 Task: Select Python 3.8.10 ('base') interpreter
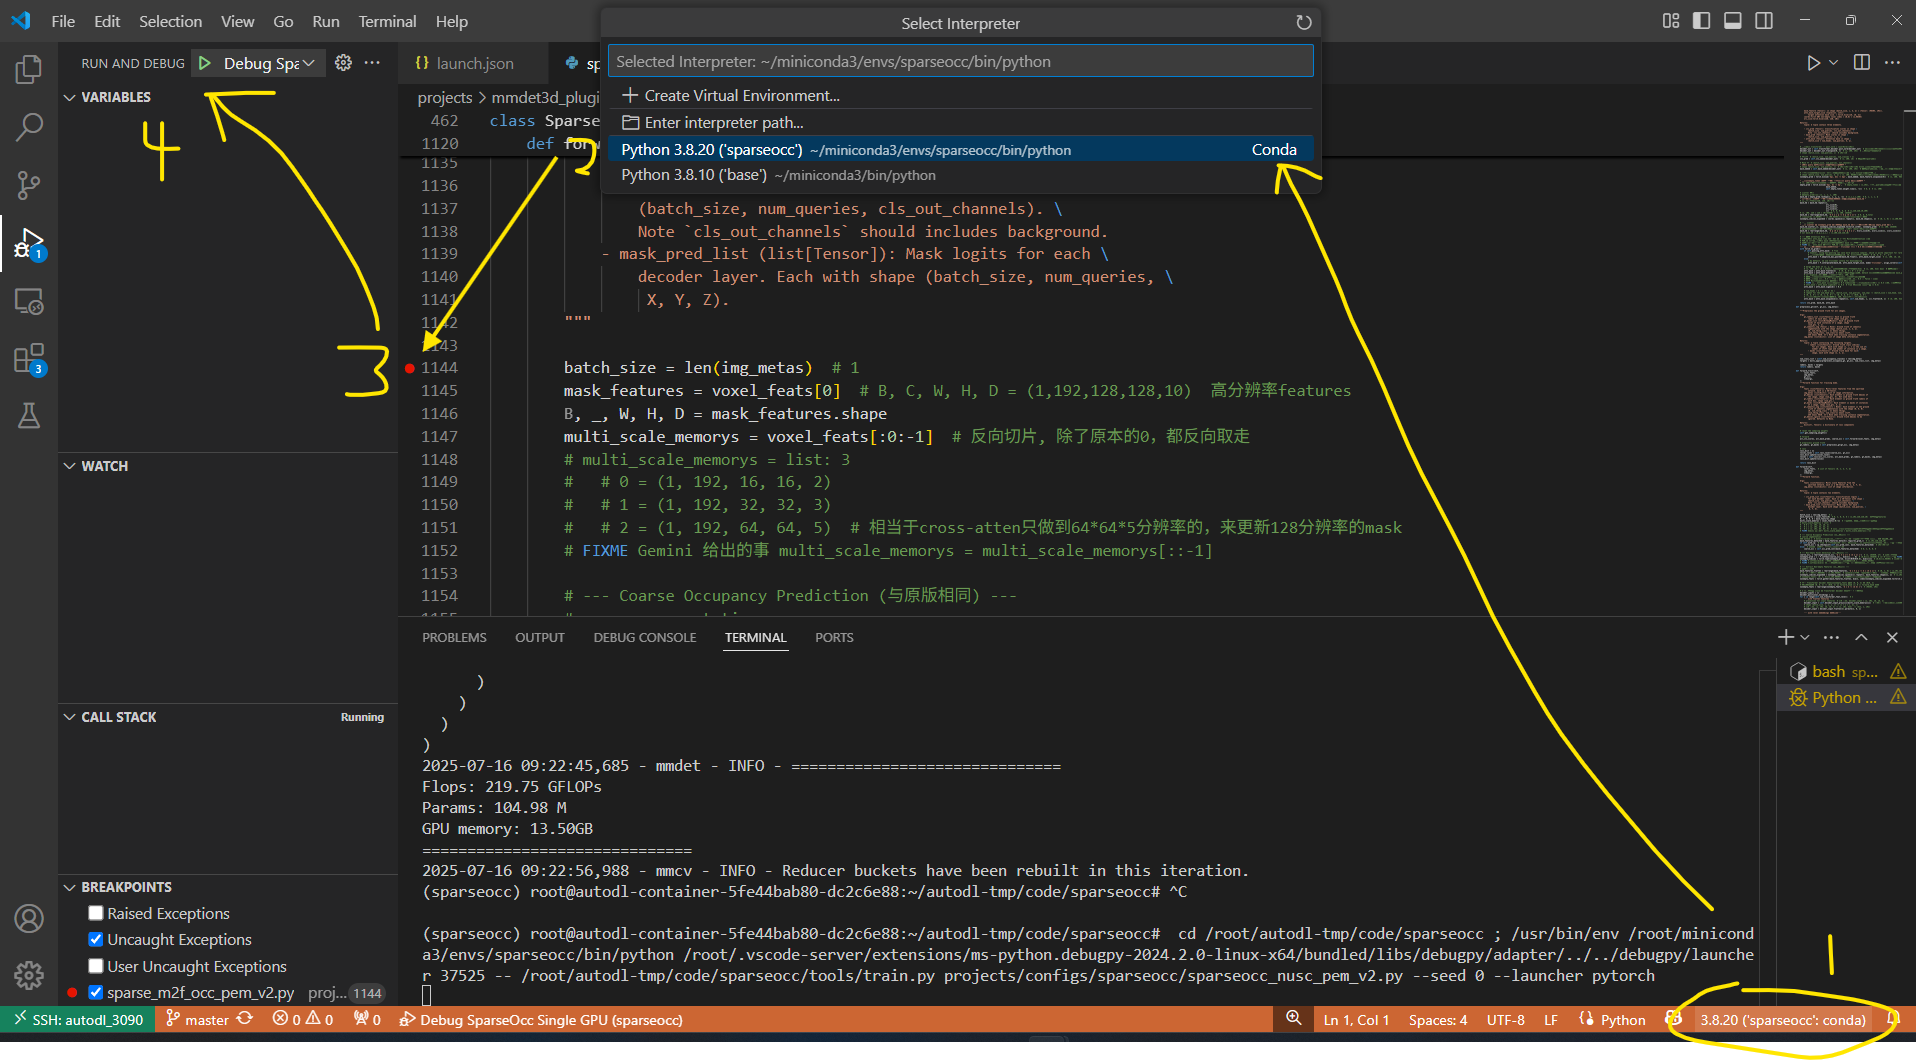click(960, 175)
